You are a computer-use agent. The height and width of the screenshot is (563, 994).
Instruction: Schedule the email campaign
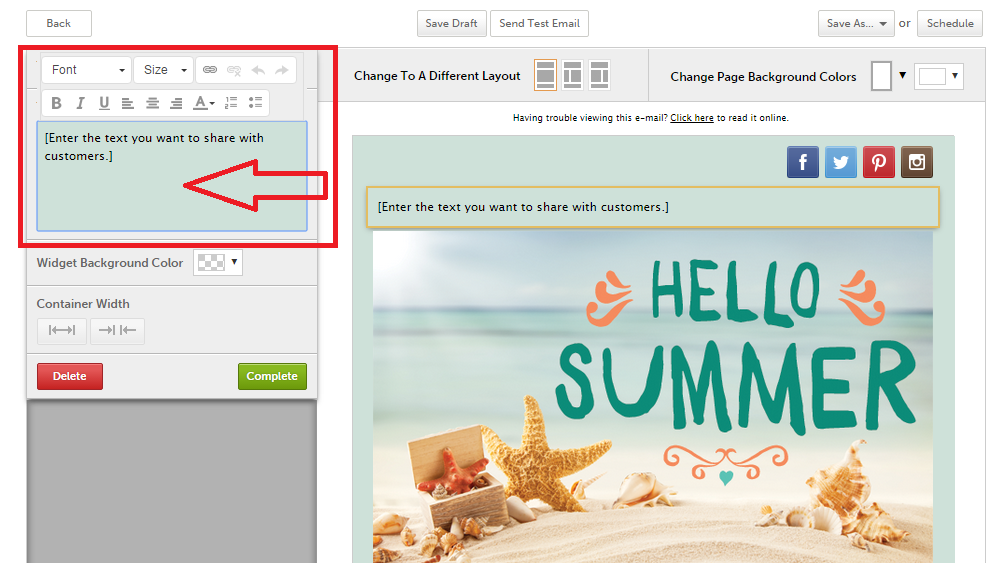[950, 23]
